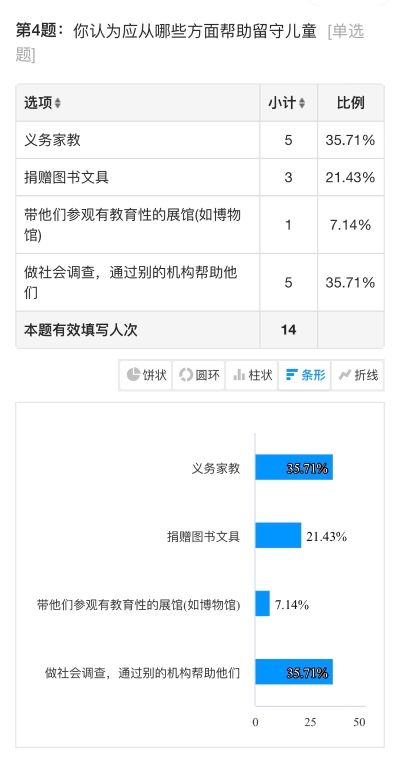
Task: Click the 7.14% blue bar
Action: tap(262, 603)
